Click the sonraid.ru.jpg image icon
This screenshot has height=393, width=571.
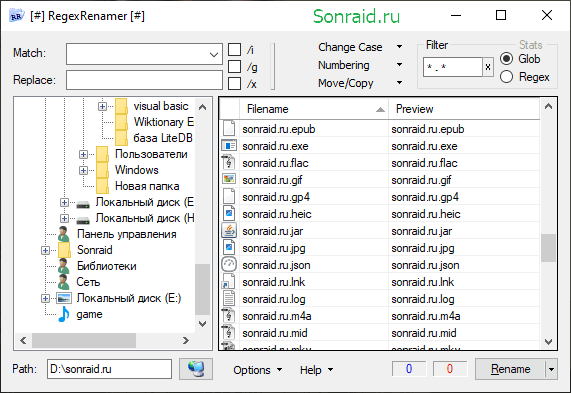point(229,248)
